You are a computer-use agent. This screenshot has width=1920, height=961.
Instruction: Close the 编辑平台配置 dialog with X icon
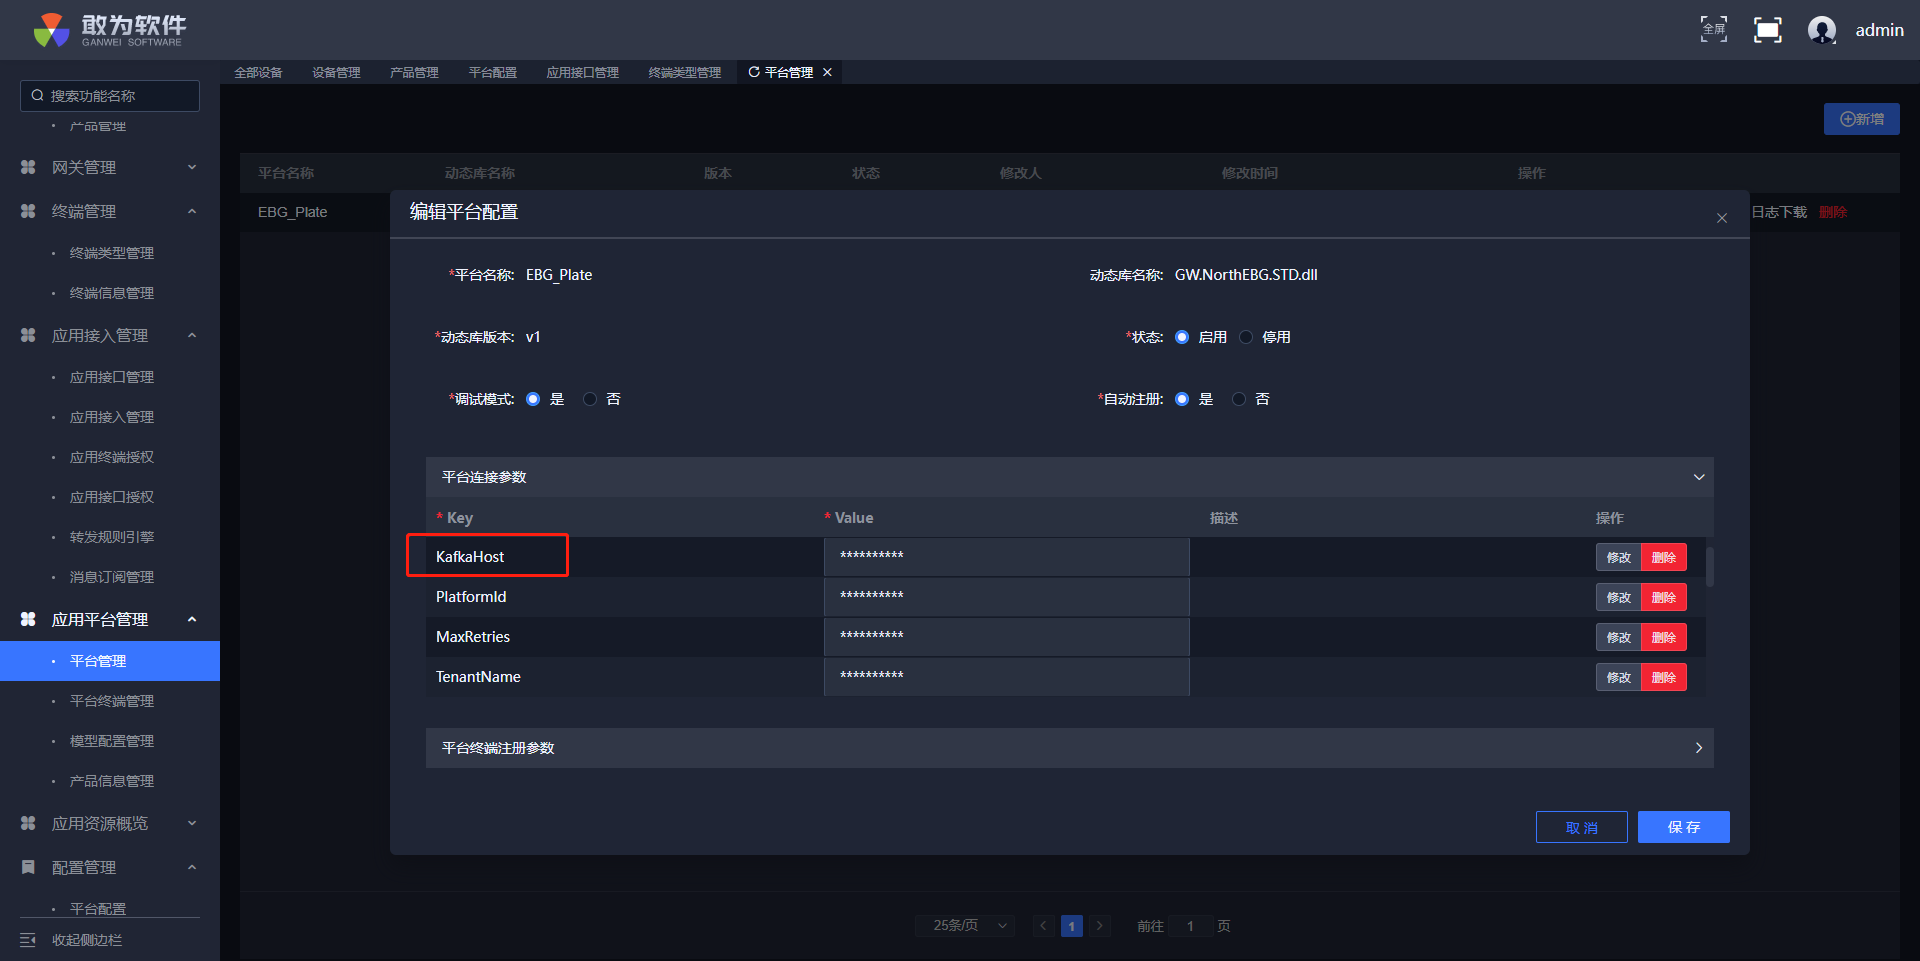coord(1721,218)
